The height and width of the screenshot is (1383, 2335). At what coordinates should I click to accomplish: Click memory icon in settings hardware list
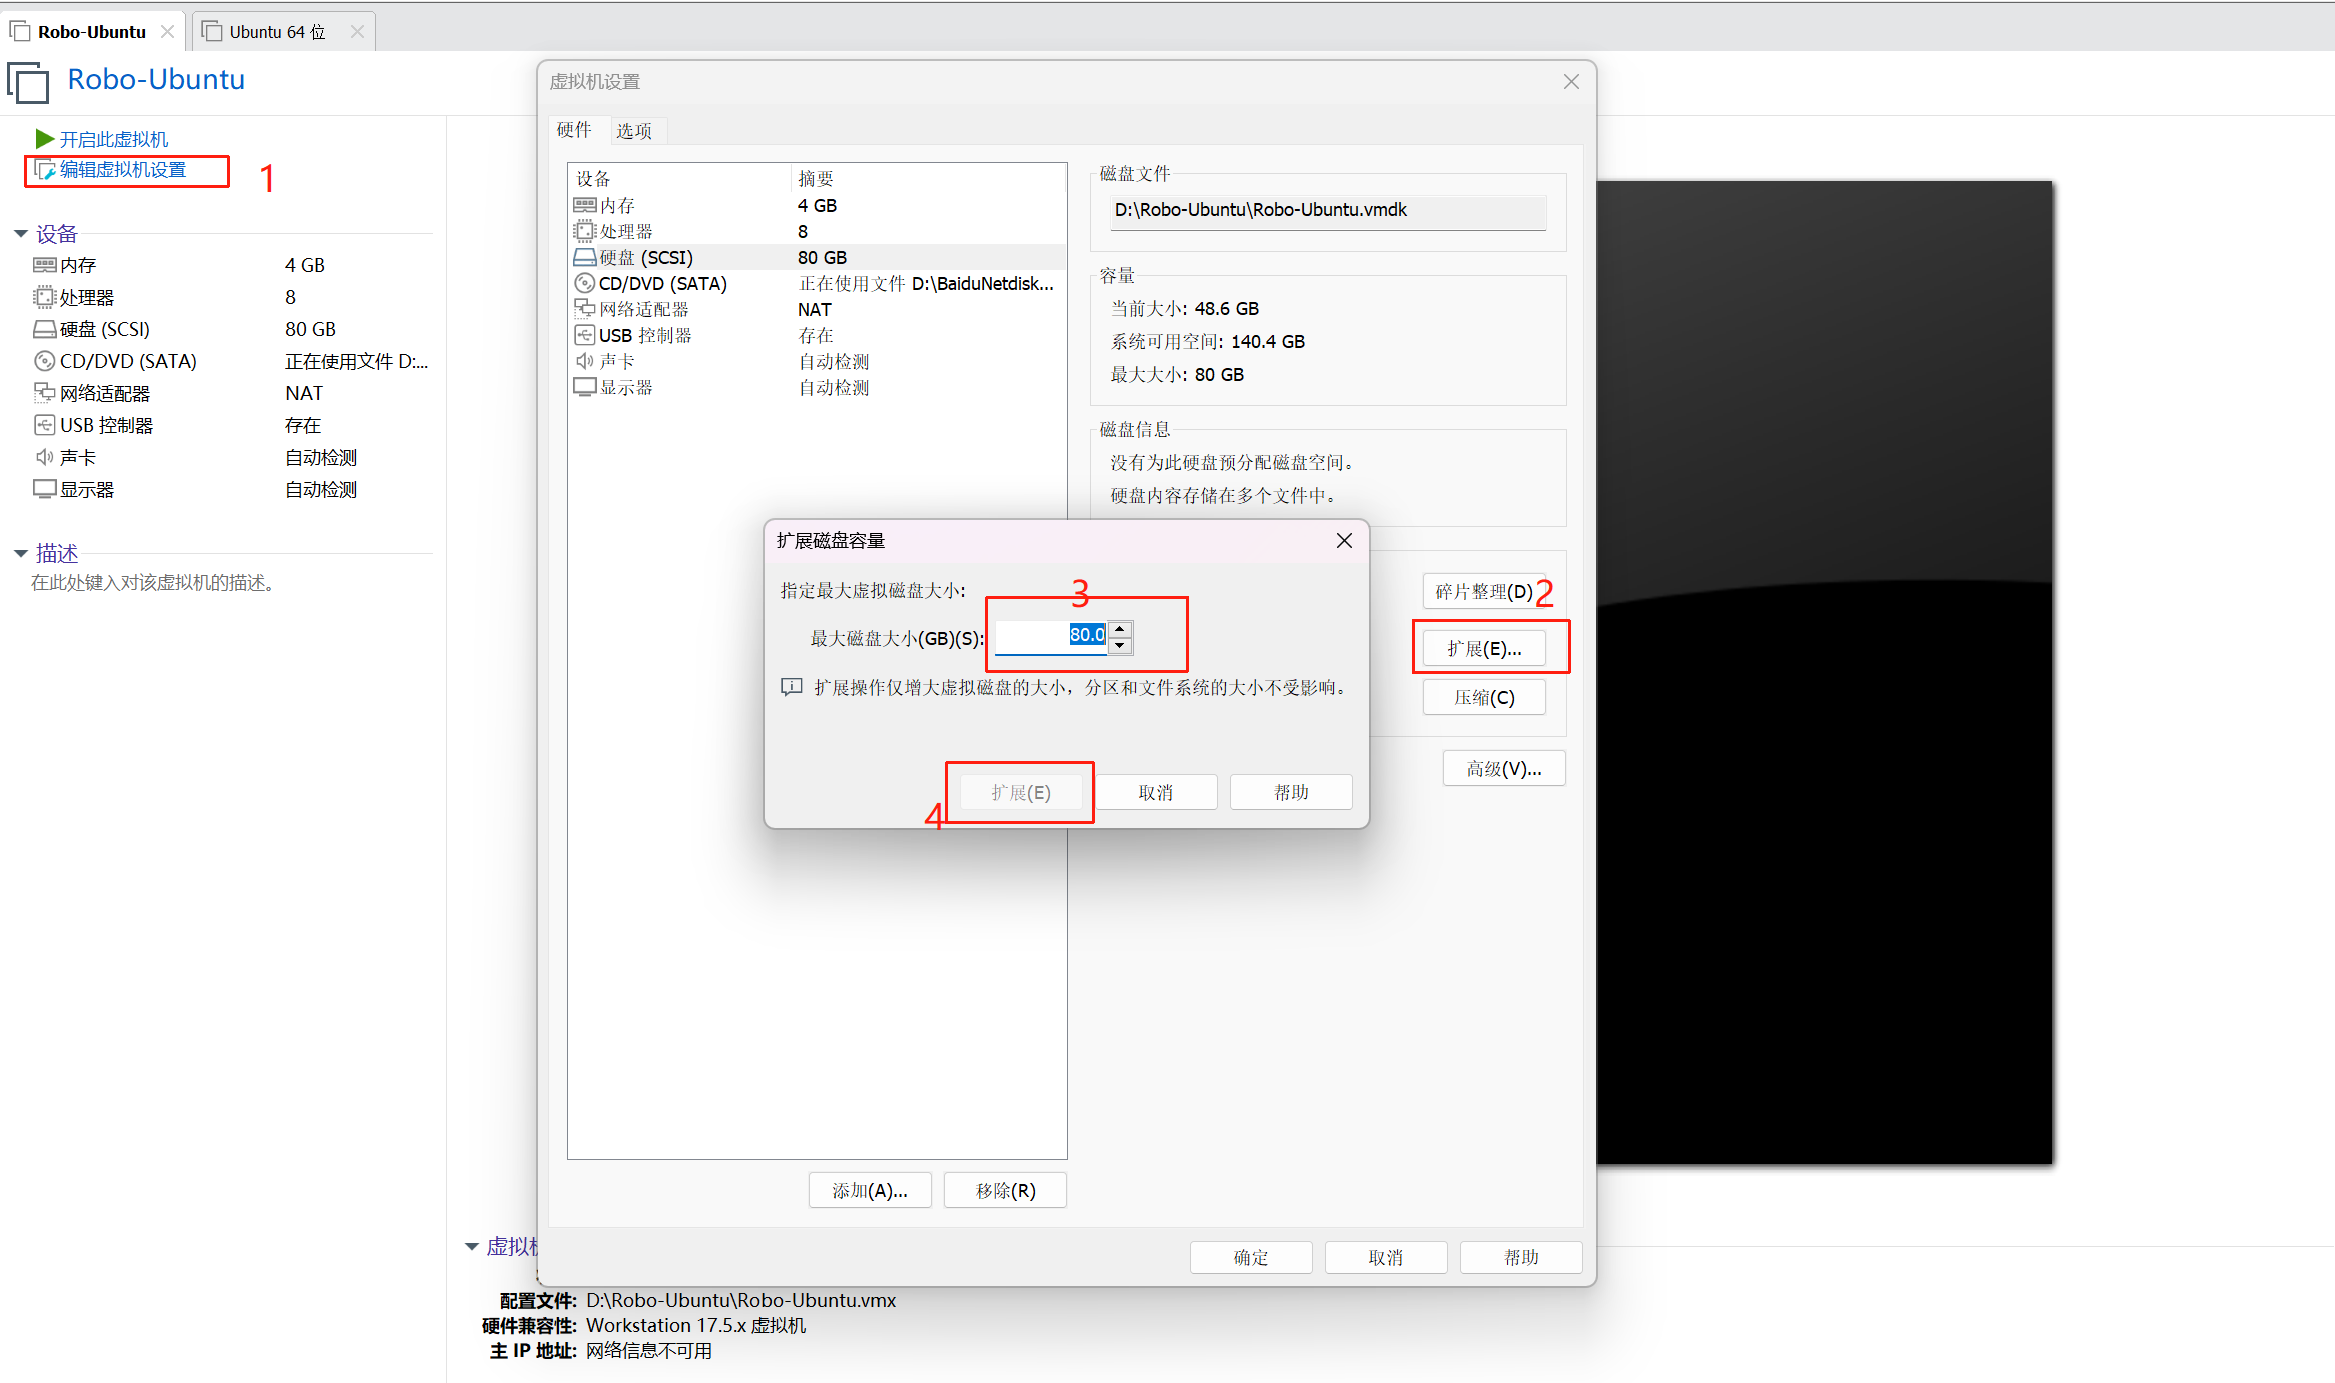point(584,205)
